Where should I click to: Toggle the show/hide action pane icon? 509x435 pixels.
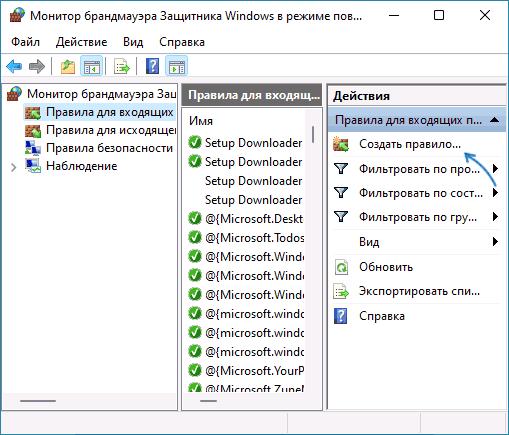coord(176,66)
